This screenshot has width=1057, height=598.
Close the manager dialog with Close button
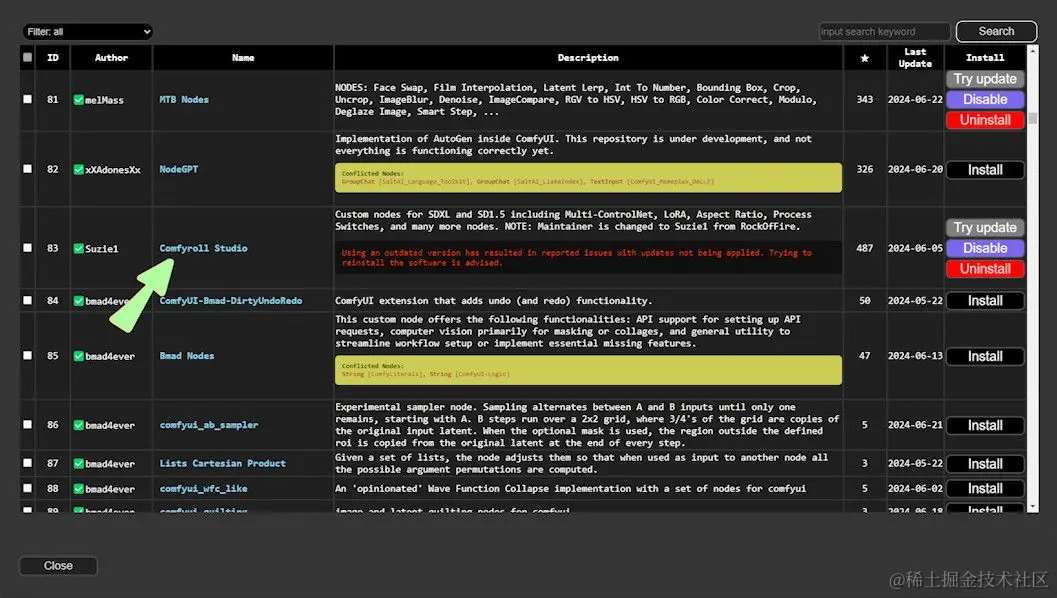58,566
